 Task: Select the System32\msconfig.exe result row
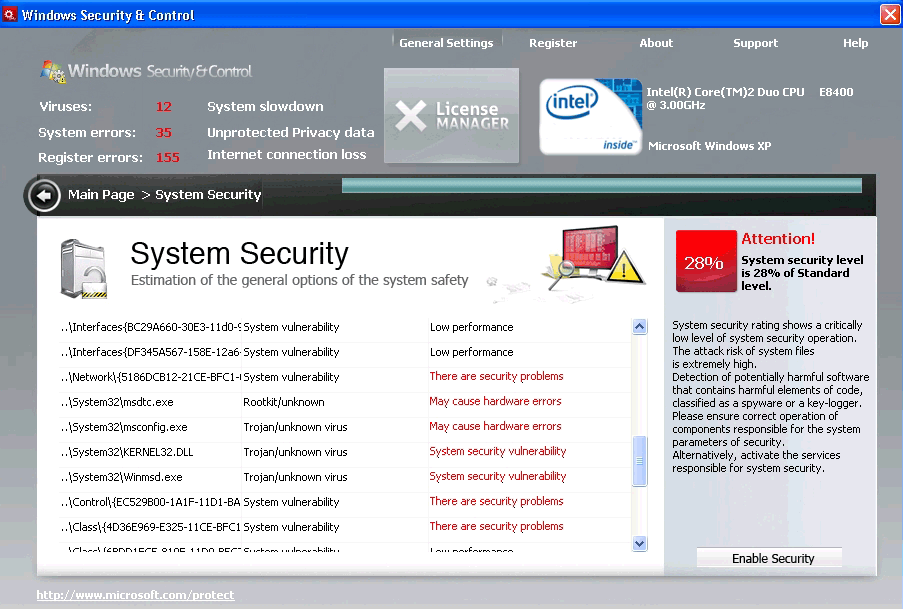(300, 427)
